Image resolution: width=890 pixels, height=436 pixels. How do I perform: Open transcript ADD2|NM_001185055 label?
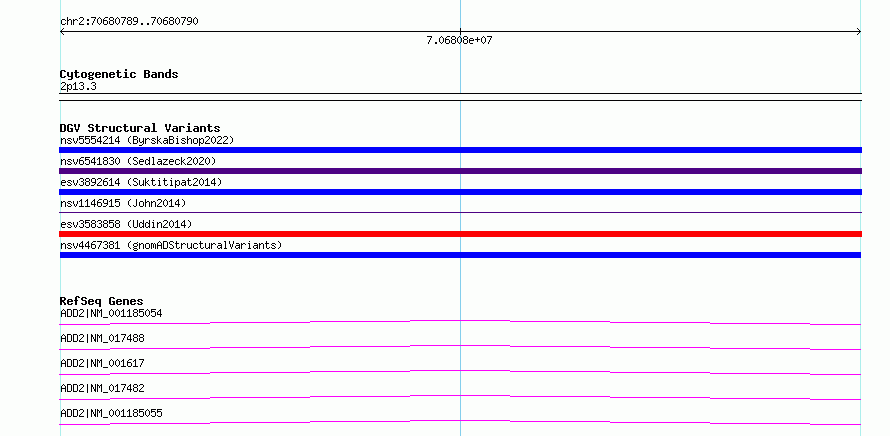[x=111, y=413]
